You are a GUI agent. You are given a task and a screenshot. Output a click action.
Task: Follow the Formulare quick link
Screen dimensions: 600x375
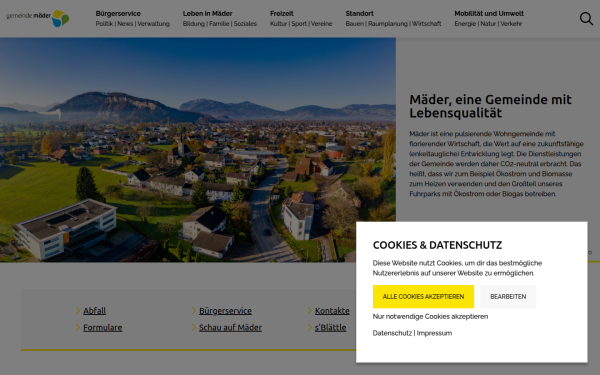103,328
